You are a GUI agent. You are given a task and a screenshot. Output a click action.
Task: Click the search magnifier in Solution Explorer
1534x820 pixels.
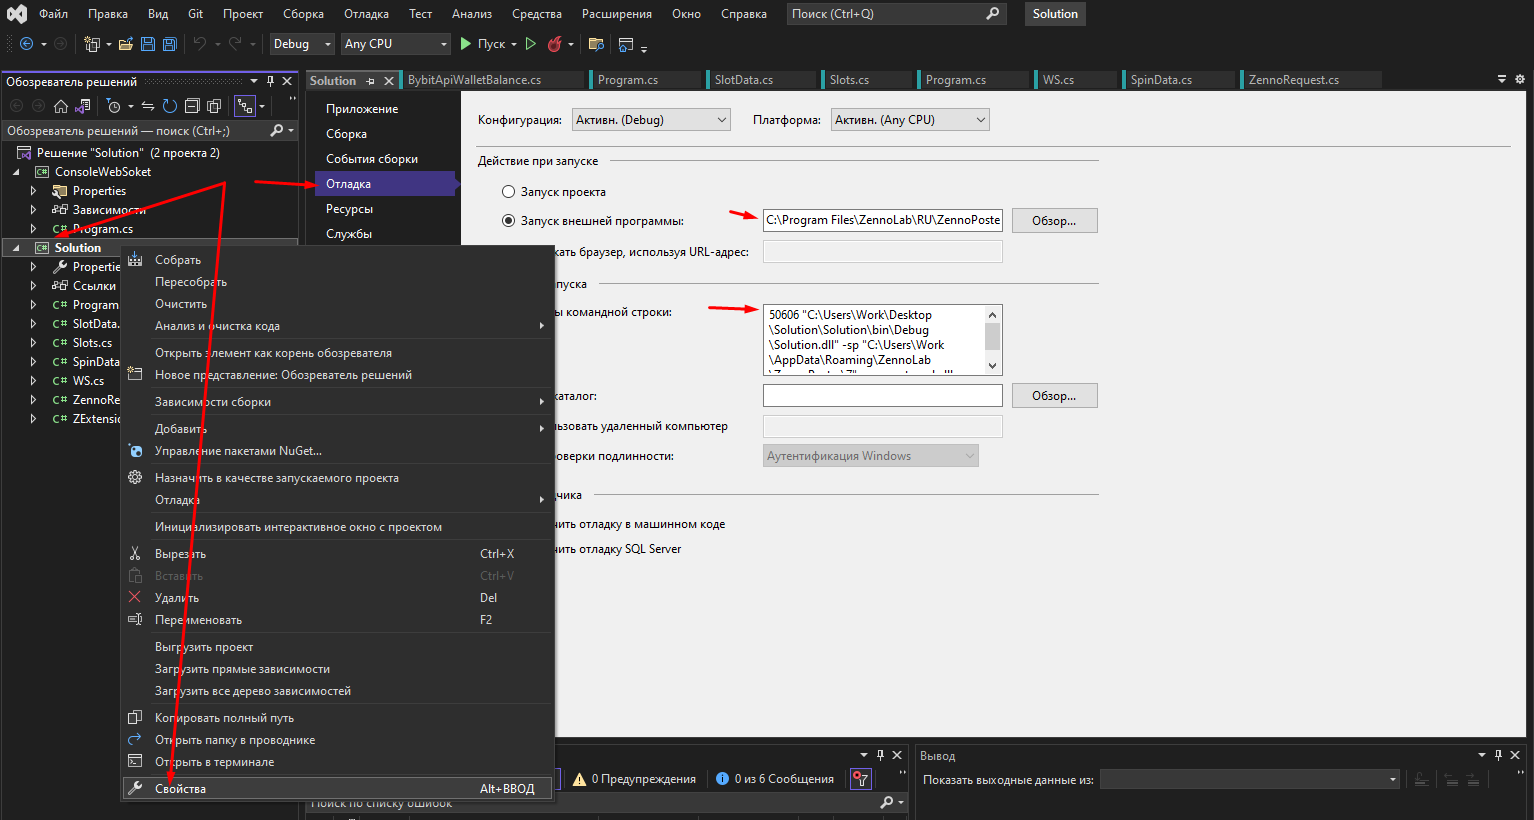click(277, 131)
